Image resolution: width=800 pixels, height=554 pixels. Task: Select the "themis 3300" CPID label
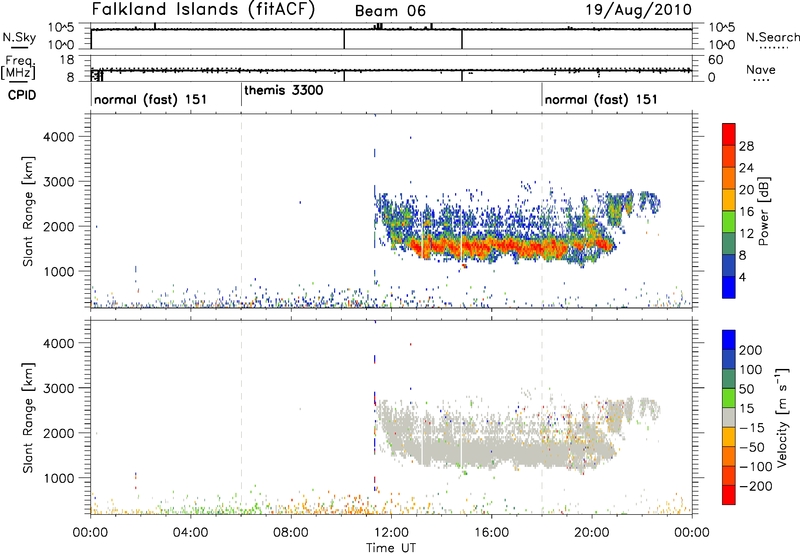(284, 90)
